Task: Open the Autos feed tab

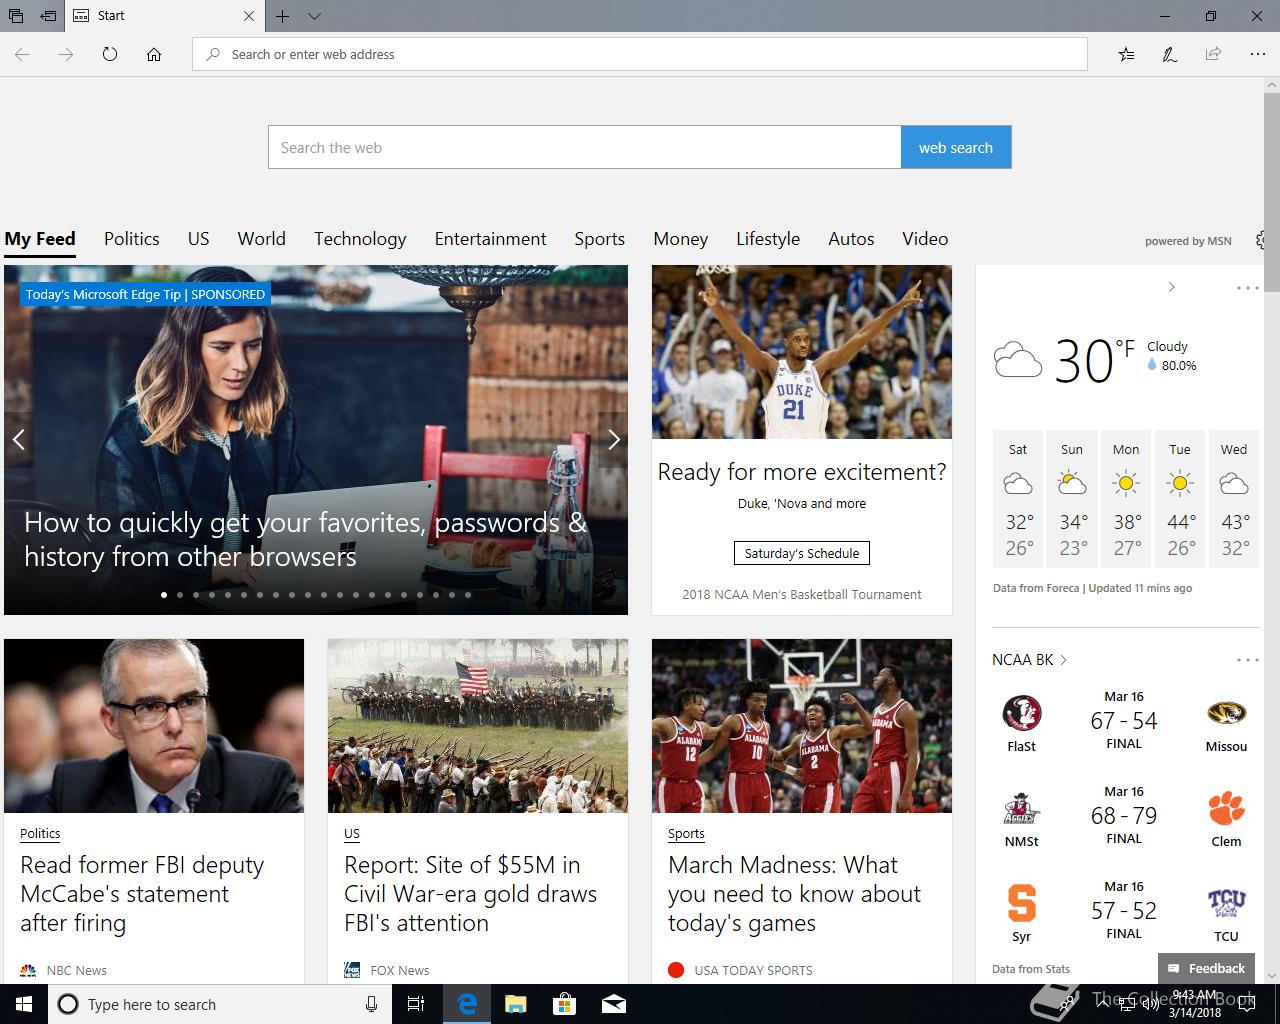Action: pyautogui.click(x=851, y=239)
